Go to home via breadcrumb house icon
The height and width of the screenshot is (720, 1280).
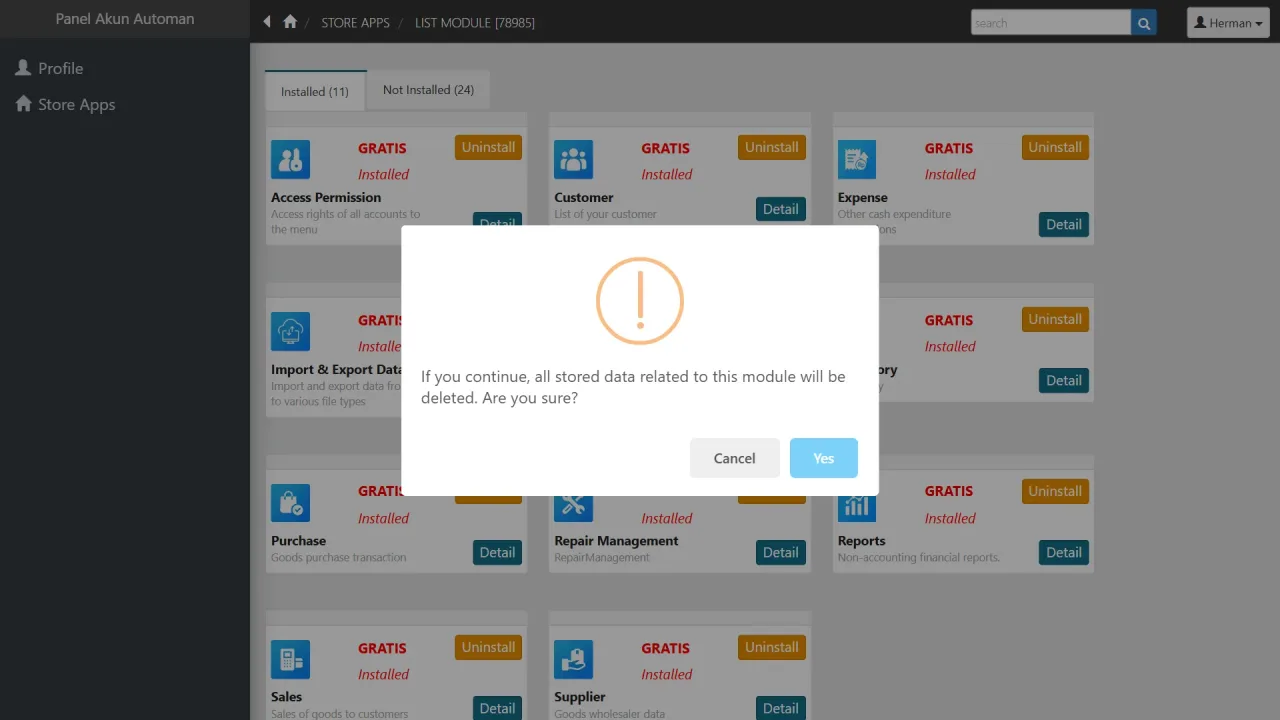[290, 22]
